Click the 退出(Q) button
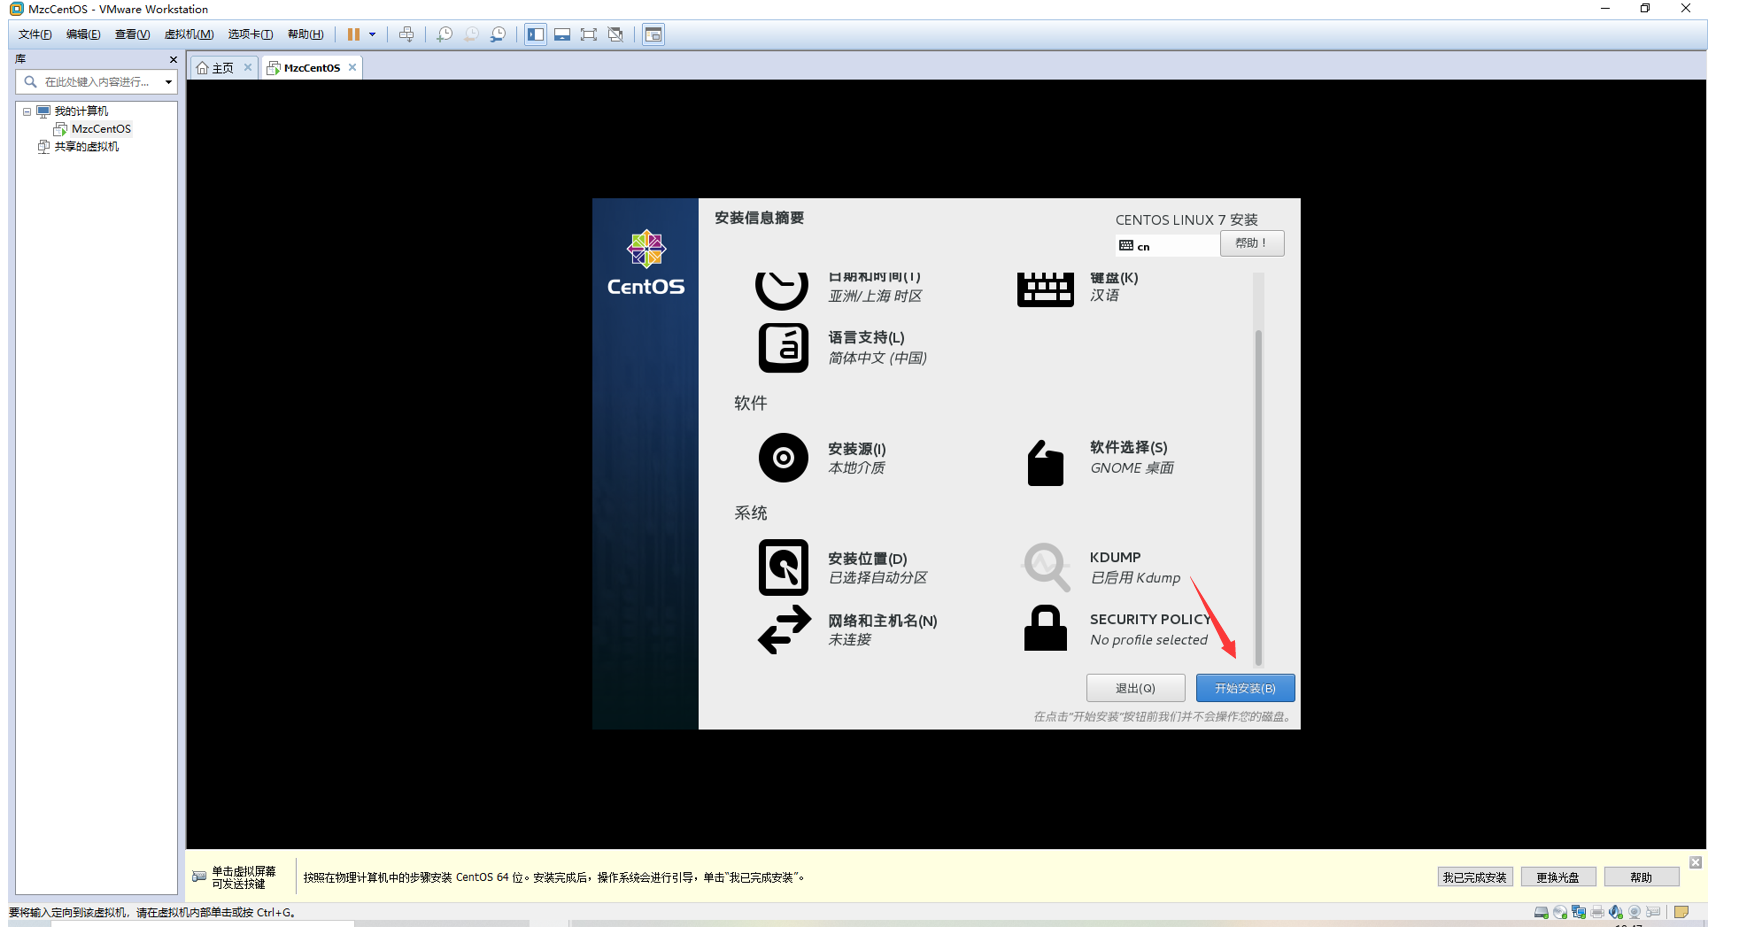 (1135, 688)
